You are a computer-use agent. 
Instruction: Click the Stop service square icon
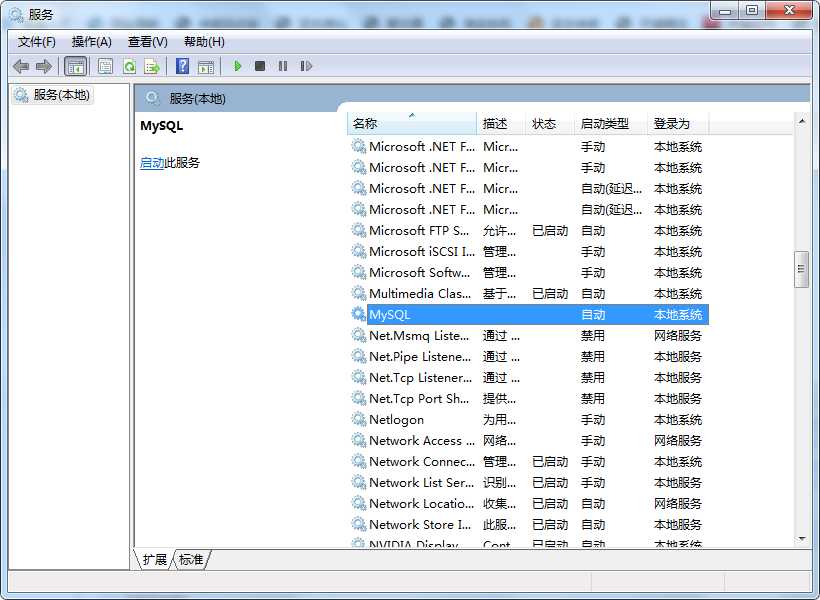pos(260,66)
